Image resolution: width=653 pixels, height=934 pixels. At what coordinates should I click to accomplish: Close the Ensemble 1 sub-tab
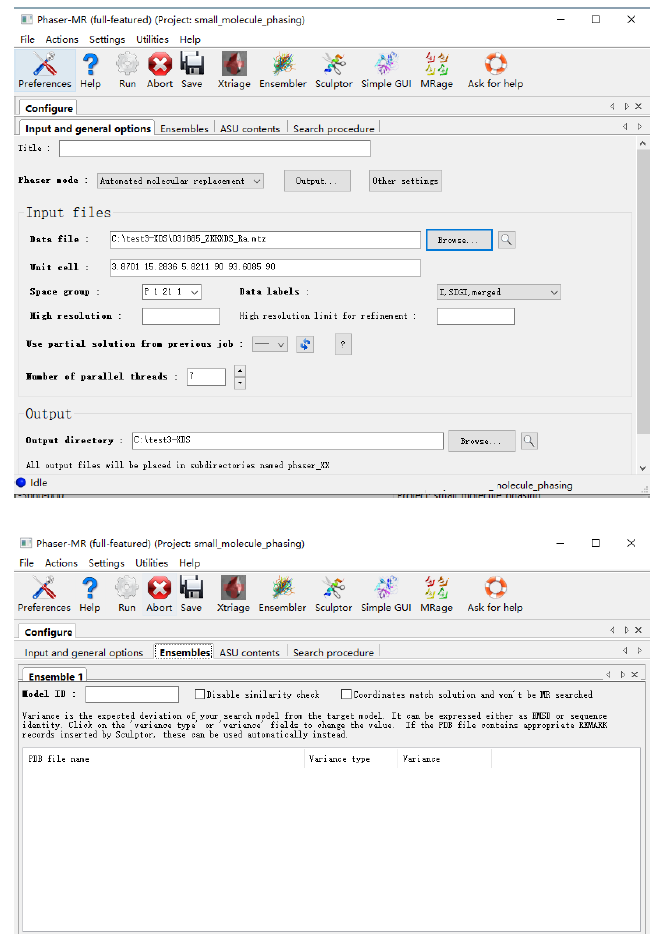point(635,674)
